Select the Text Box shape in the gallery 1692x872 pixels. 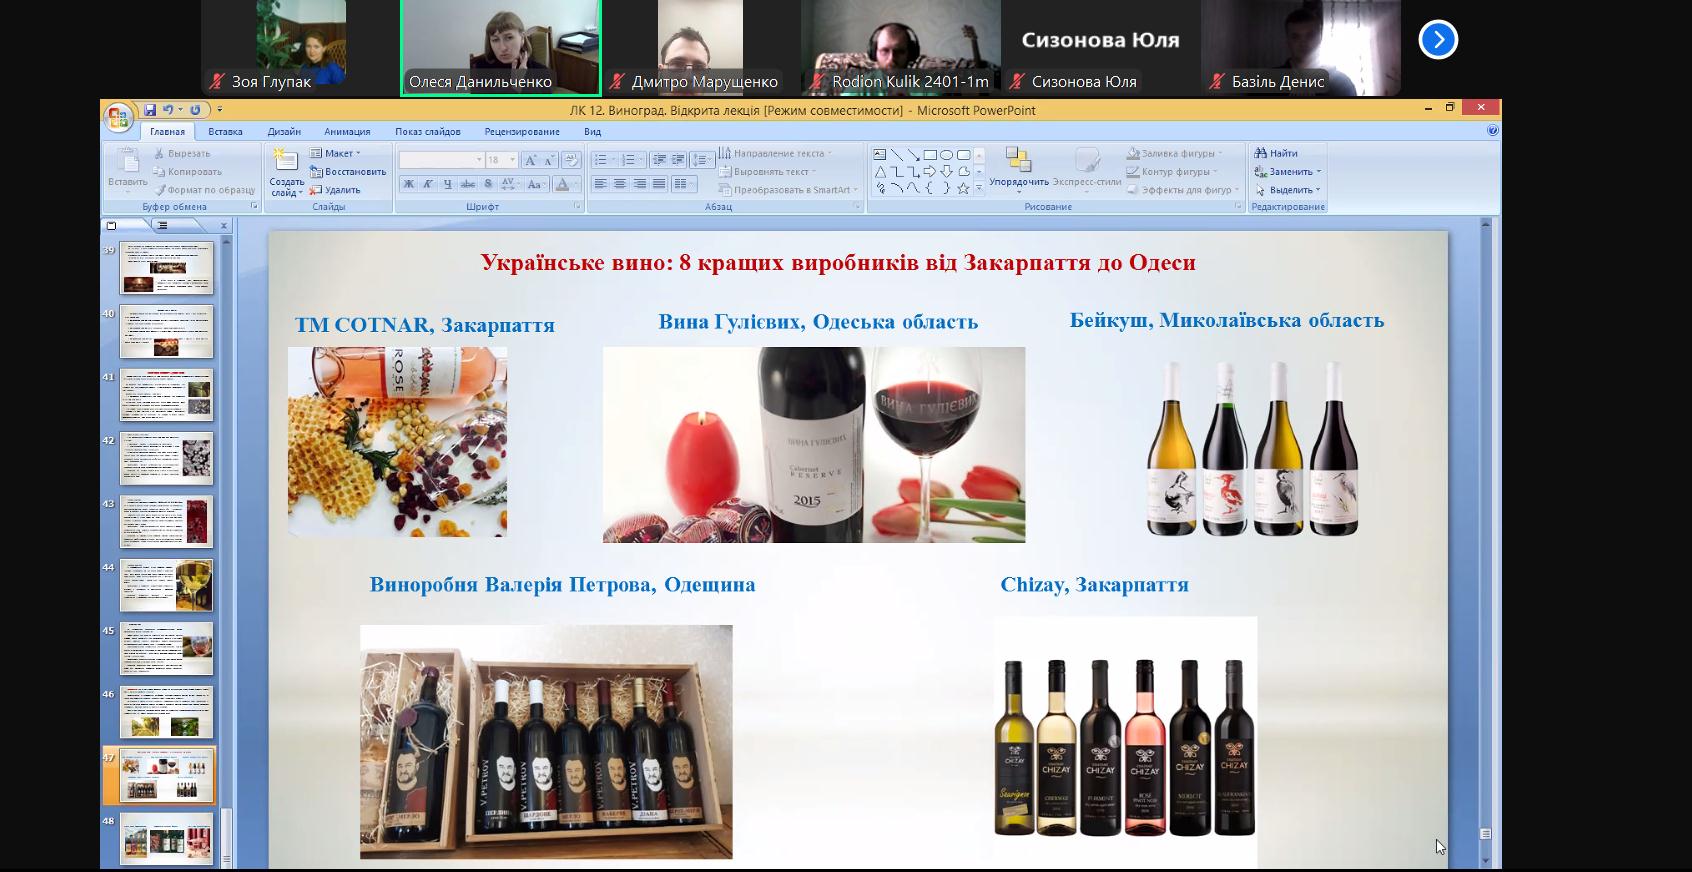coord(879,154)
